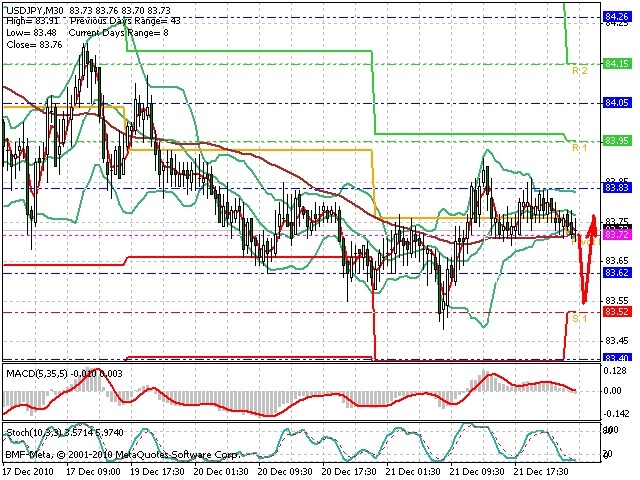Click the '17 Dec 09:00' time label

tap(93, 471)
